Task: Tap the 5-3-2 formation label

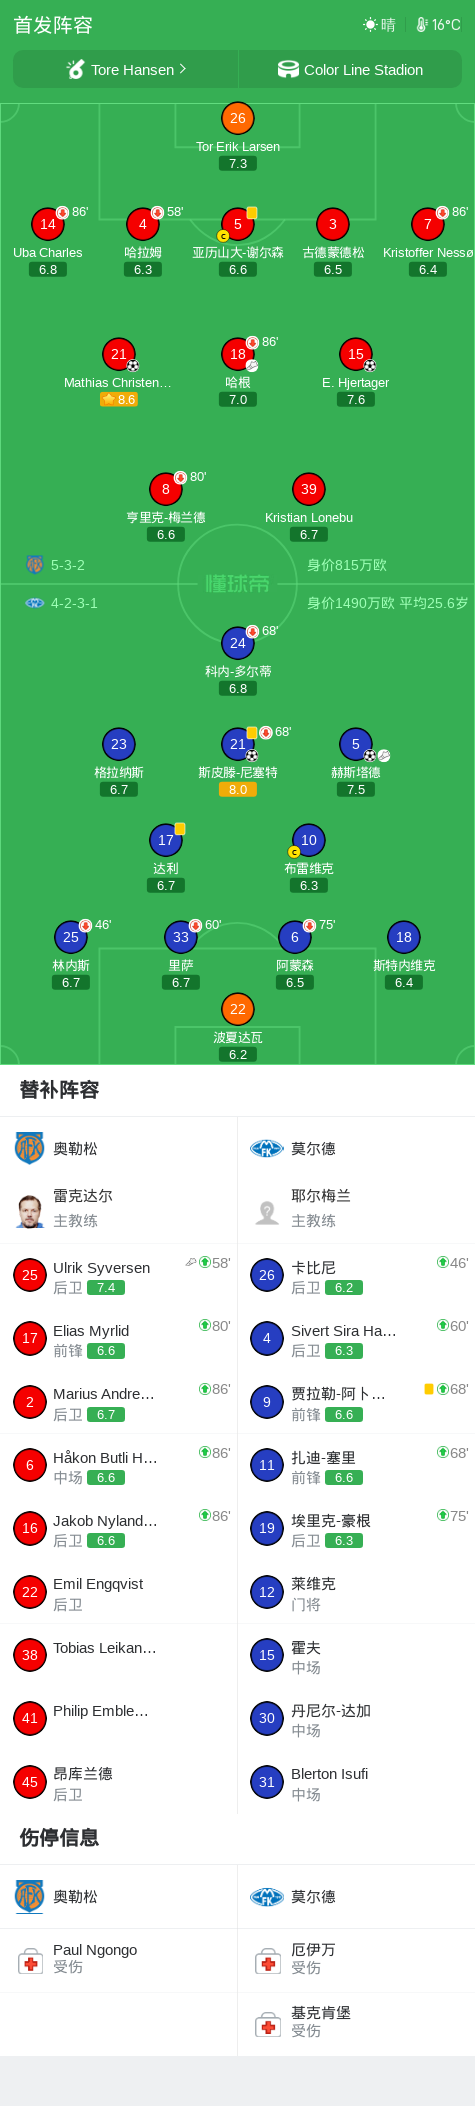Action: [x=68, y=565]
